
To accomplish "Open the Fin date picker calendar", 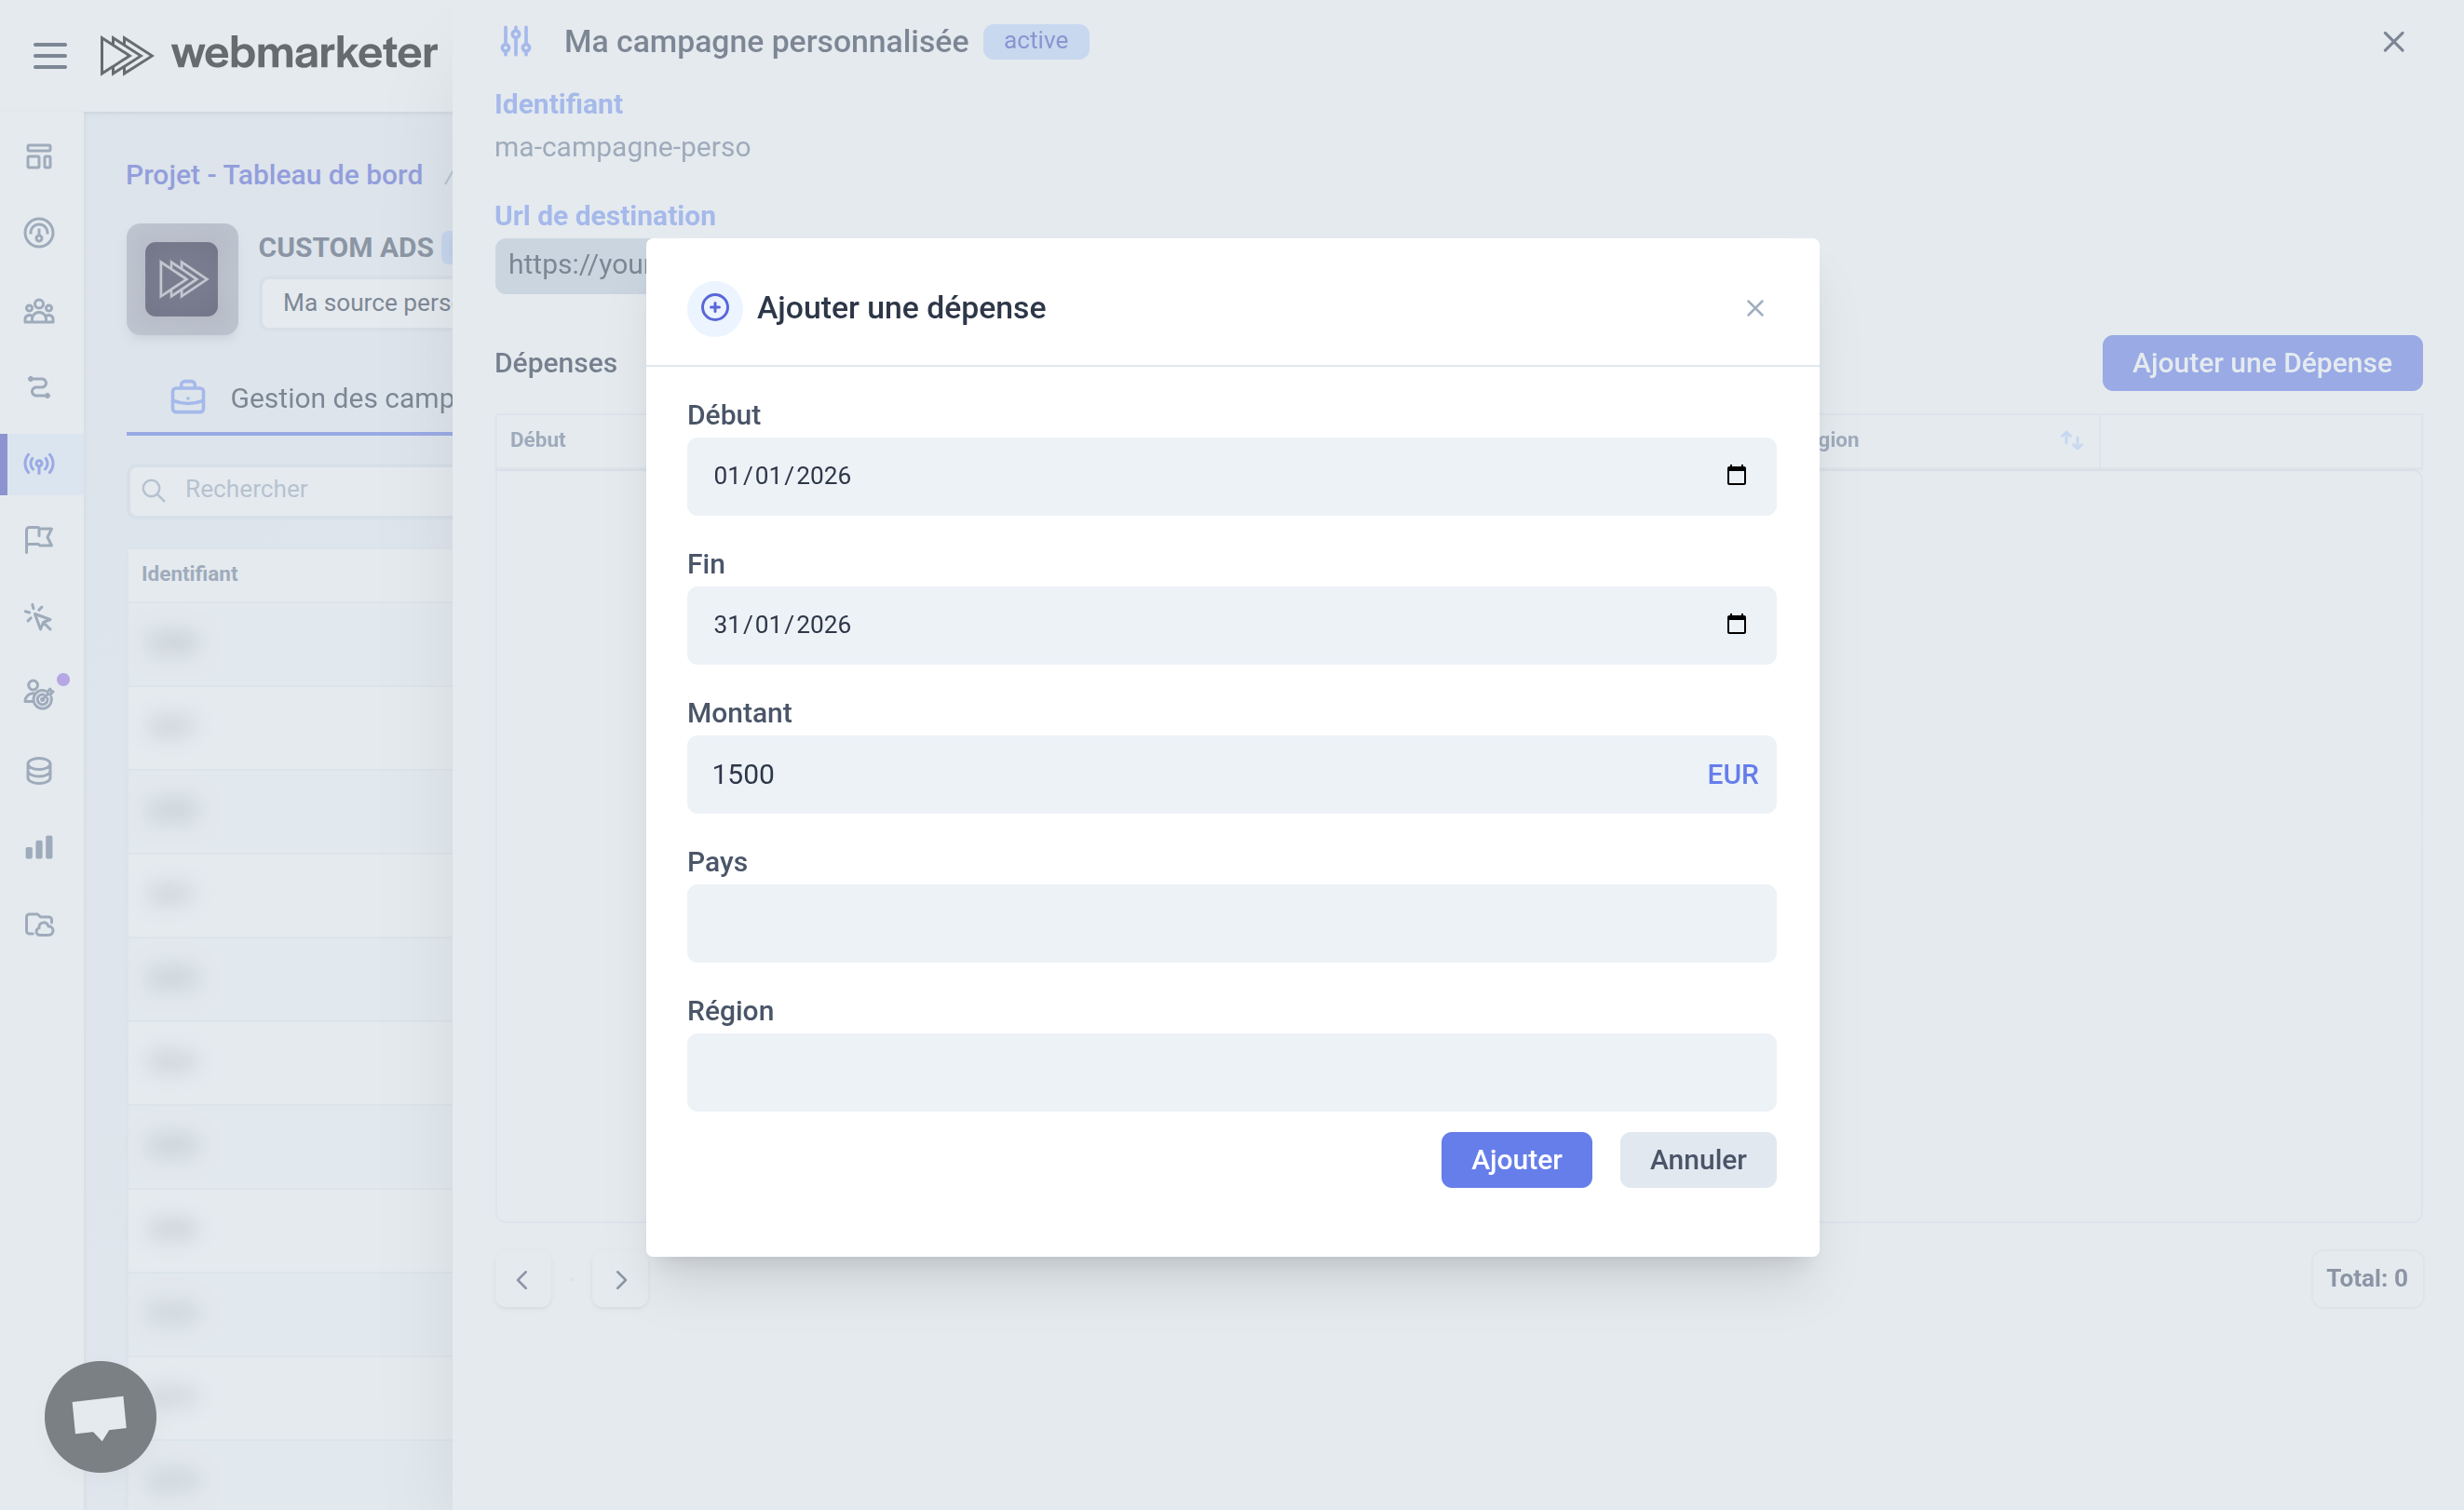I will (1736, 624).
